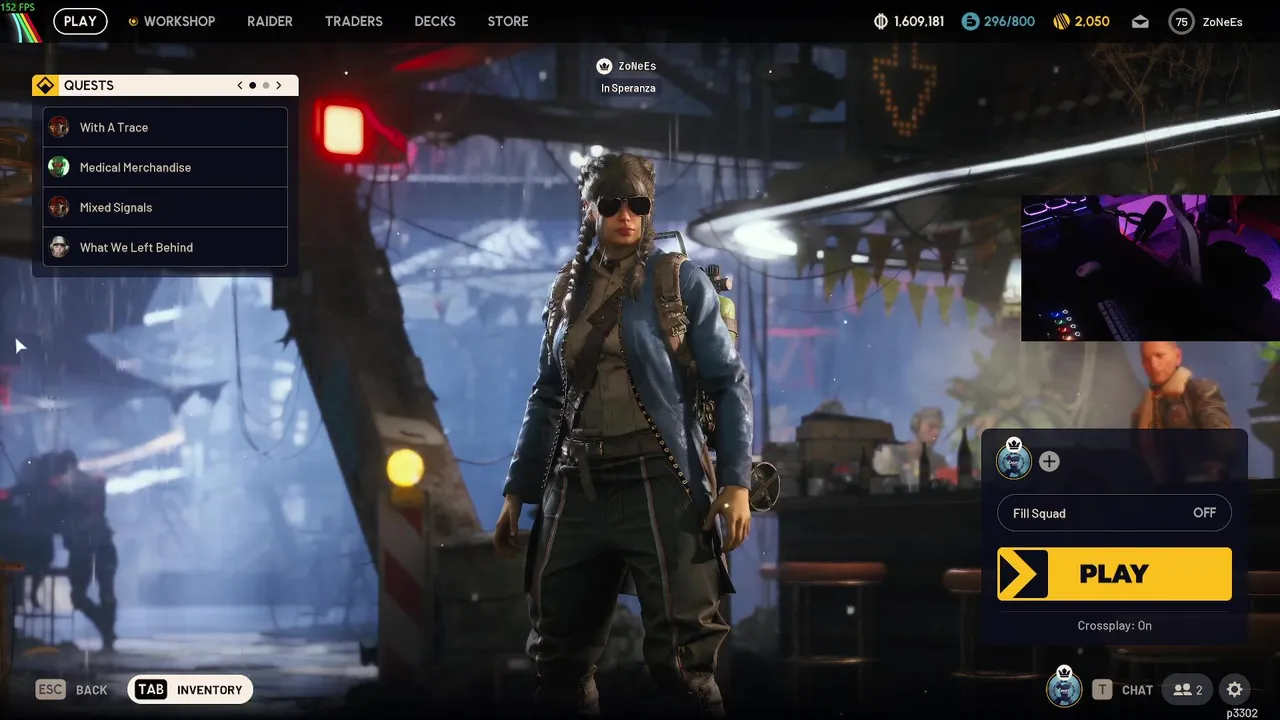Screen dimensions: 1280x720
Task: Open the friends list showing 2 online
Action: (1188, 689)
